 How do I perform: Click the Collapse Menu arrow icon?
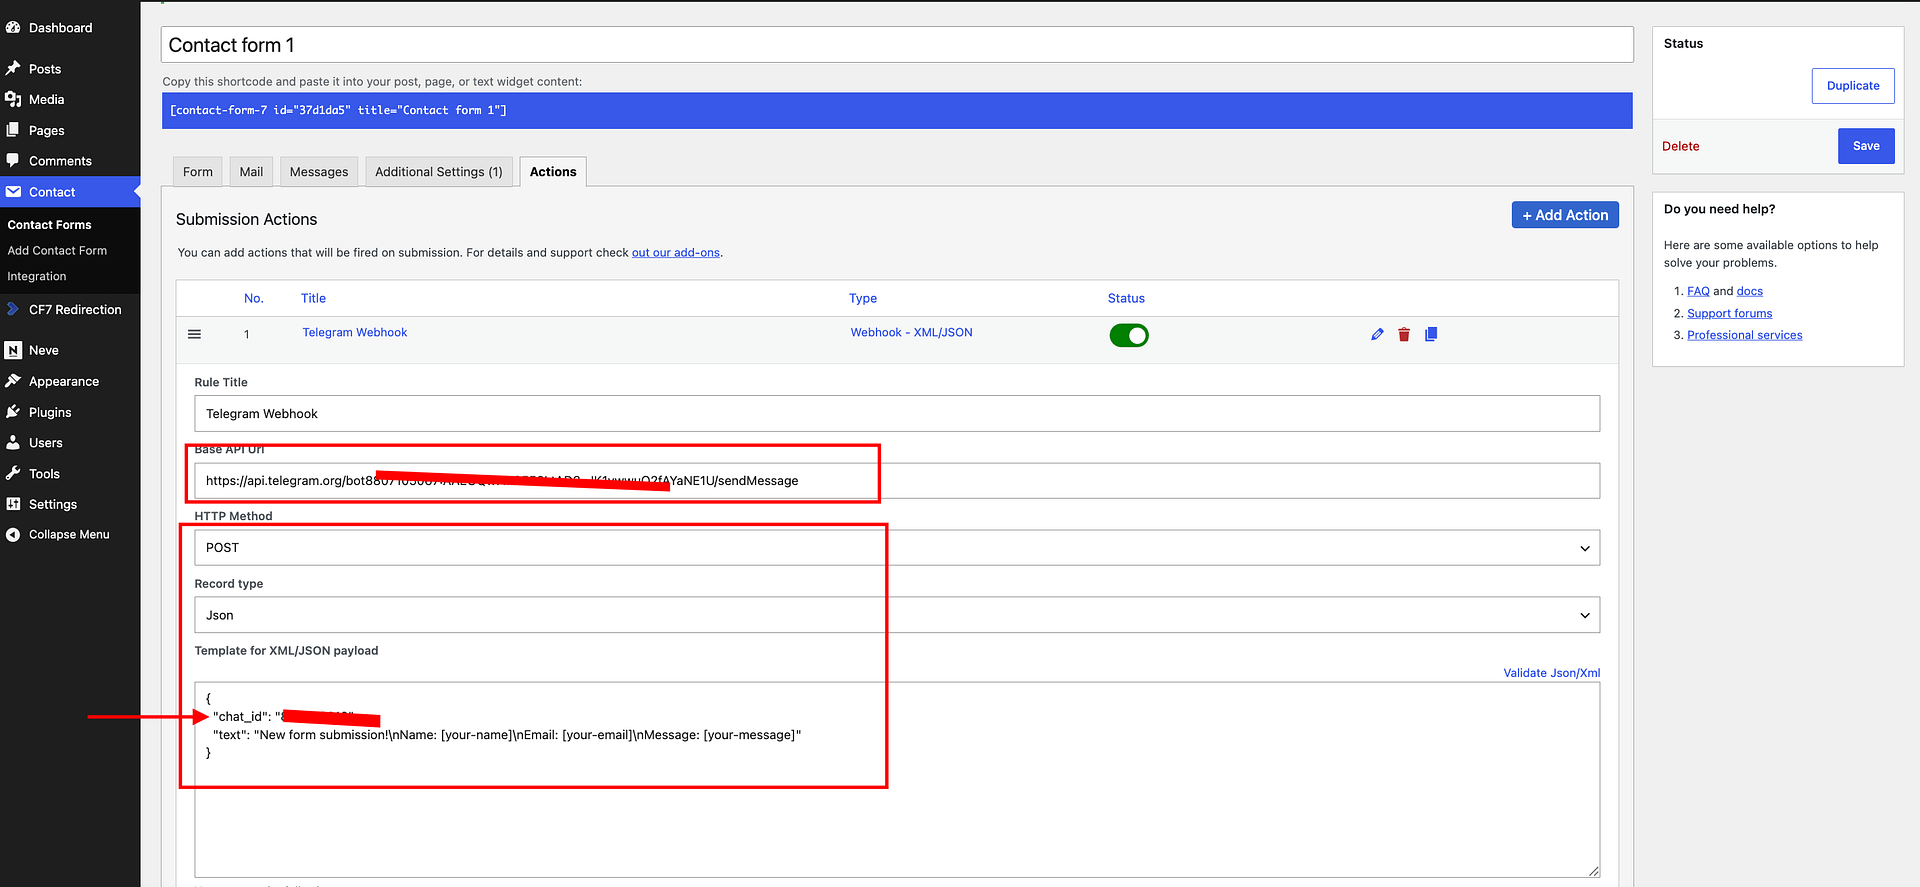tap(13, 534)
